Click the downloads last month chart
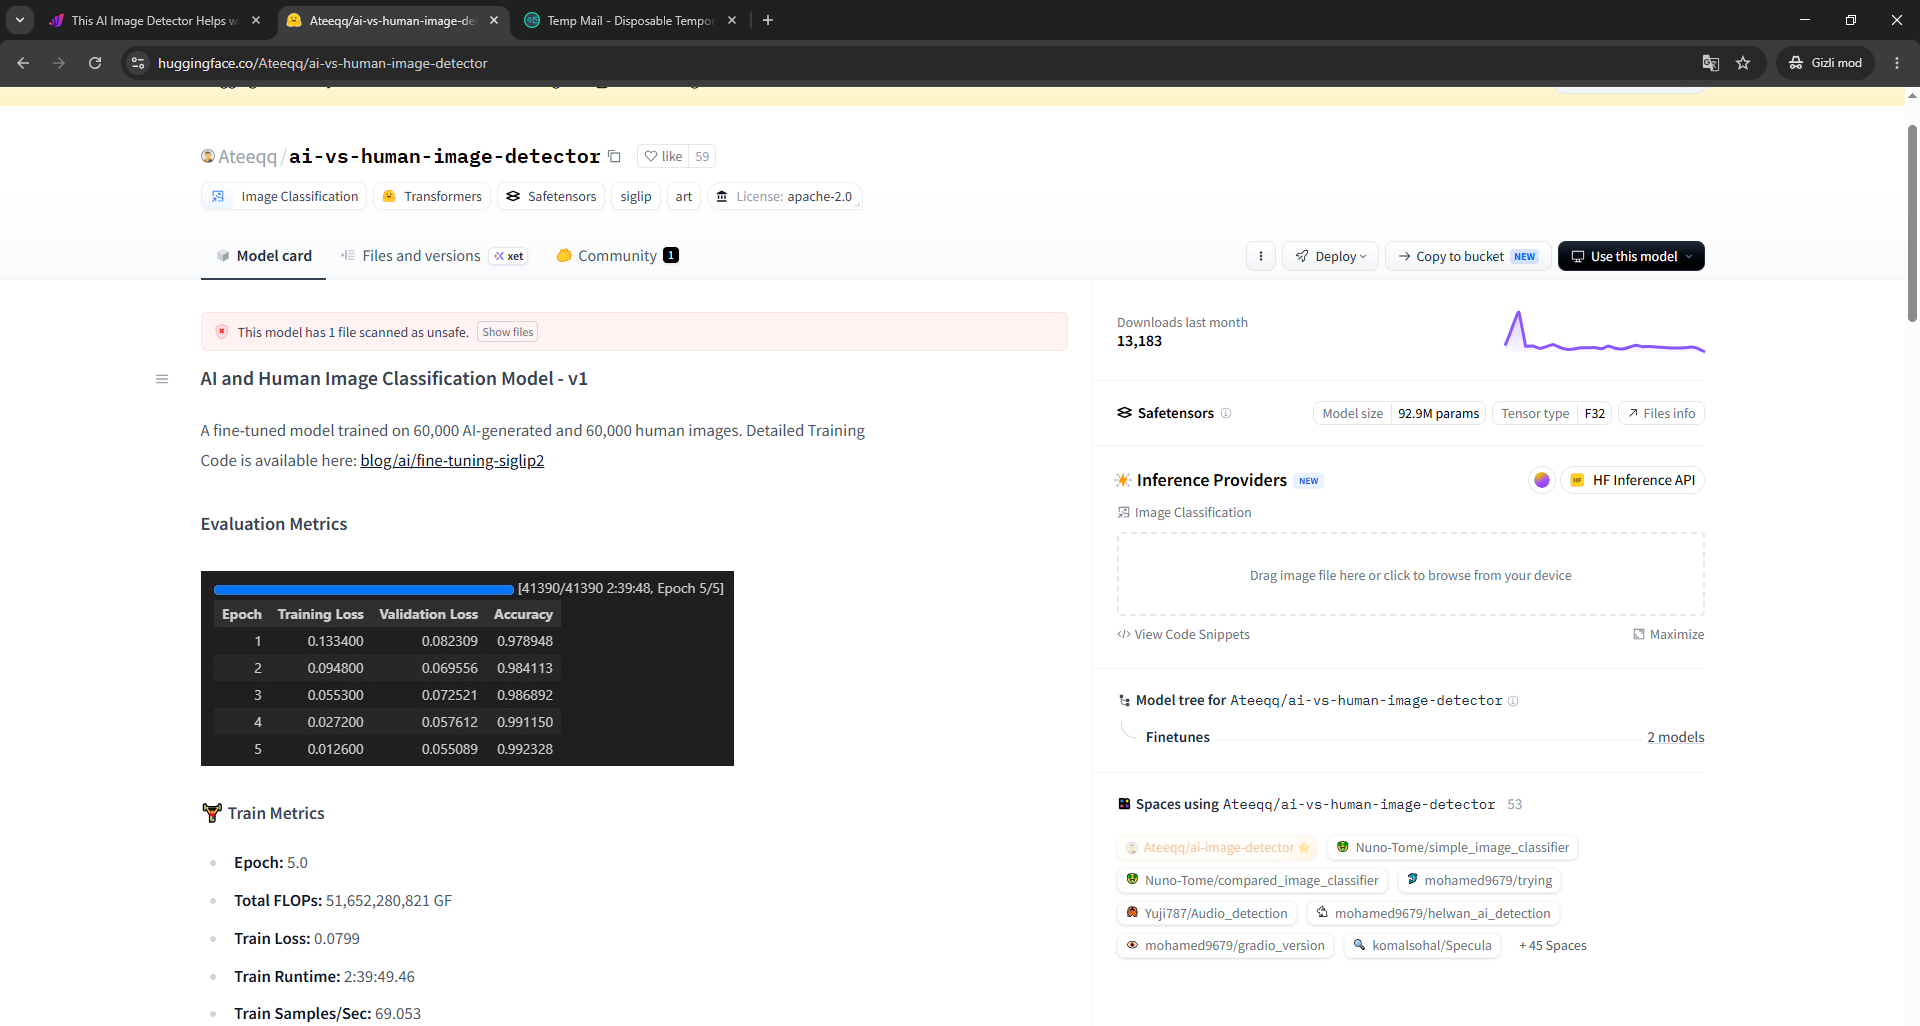This screenshot has height=1026, width=1920. [1604, 332]
